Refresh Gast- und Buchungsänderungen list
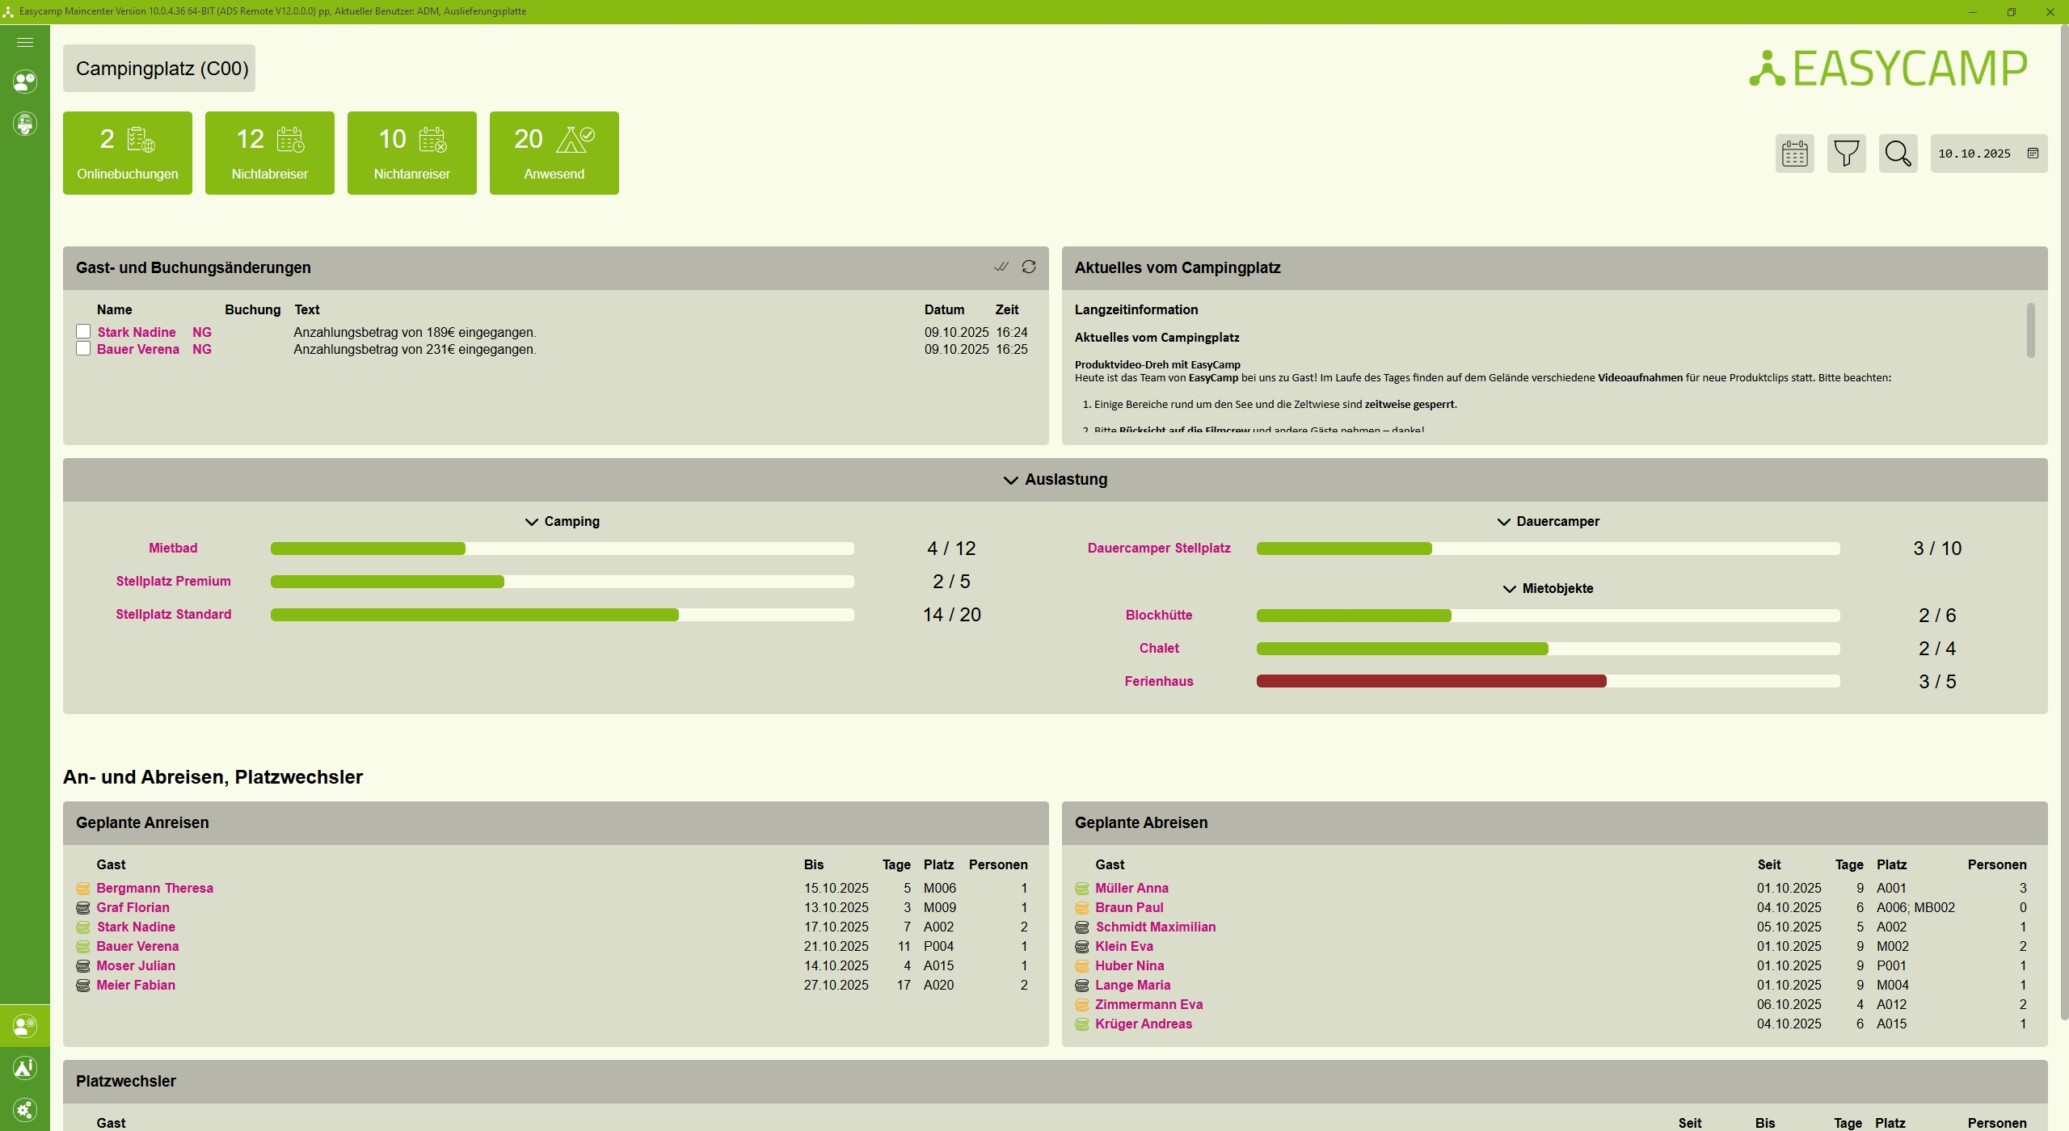This screenshot has width=2069, height=1131. pyautogui.click(x=1028, y=267)
